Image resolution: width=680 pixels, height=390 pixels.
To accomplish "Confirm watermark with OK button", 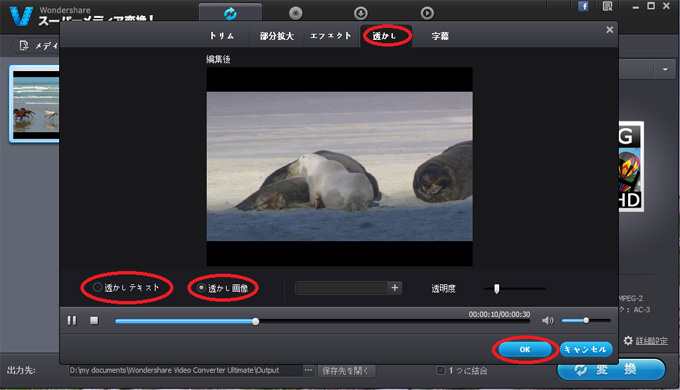I will click(x=525, y=349).
